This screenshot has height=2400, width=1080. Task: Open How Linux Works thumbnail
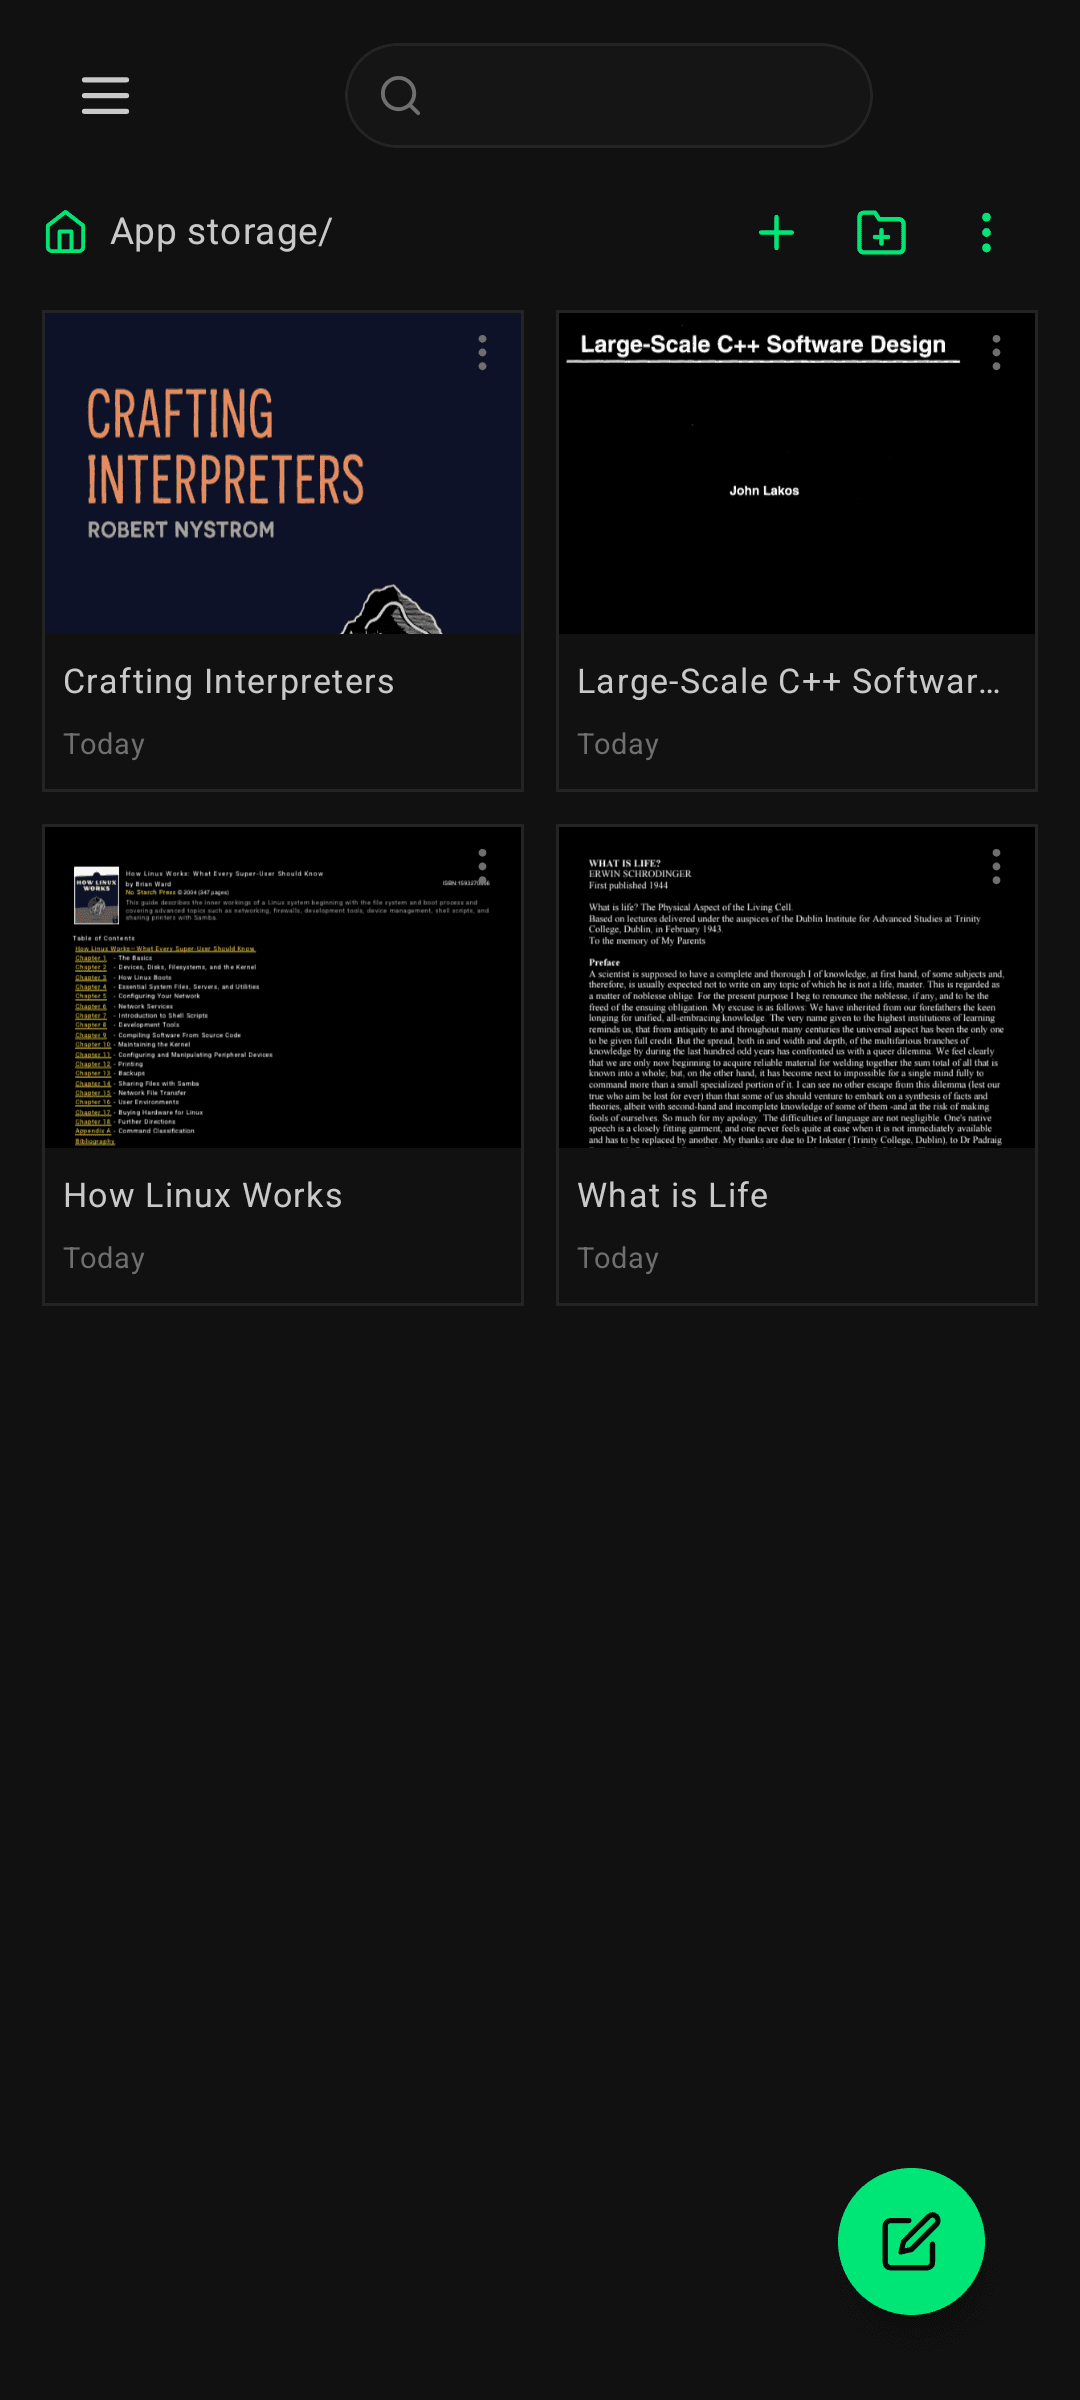(x=283, y=988)
